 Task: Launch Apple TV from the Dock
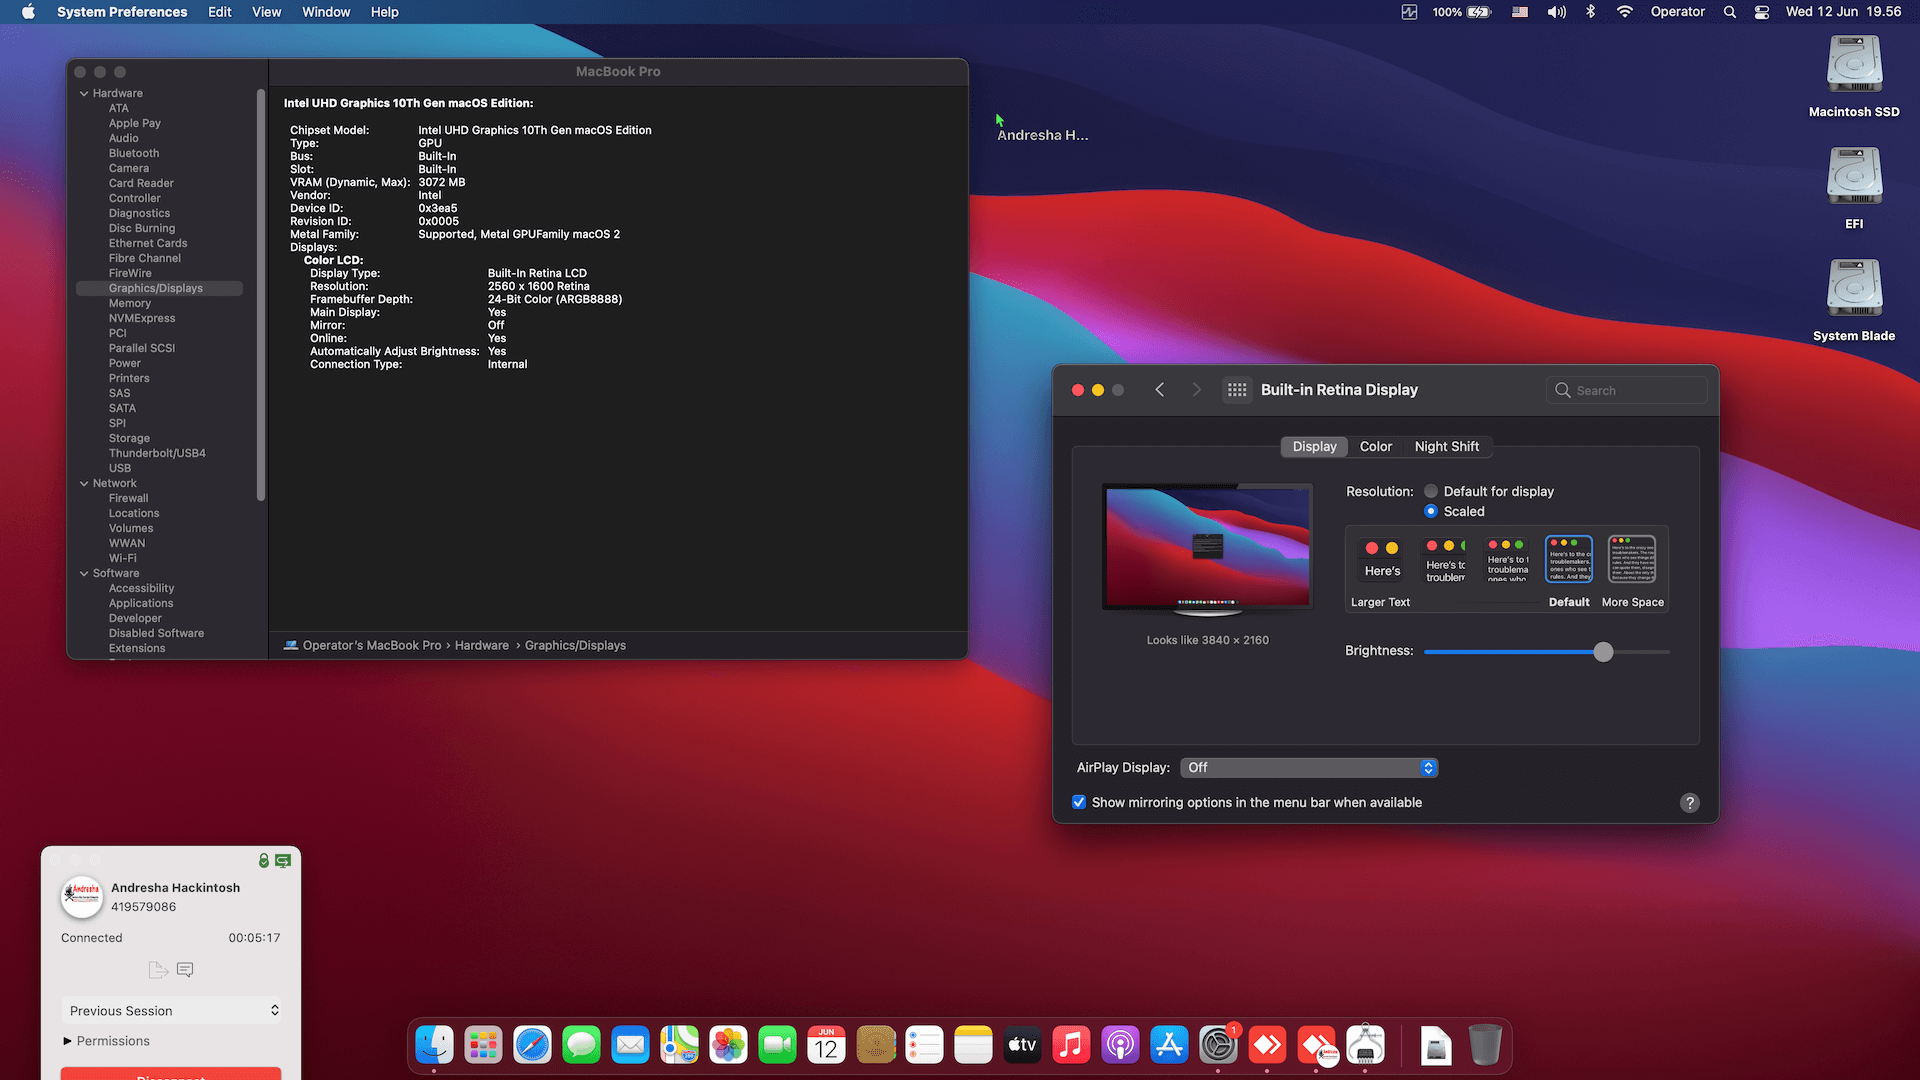pos(1022,1046)
